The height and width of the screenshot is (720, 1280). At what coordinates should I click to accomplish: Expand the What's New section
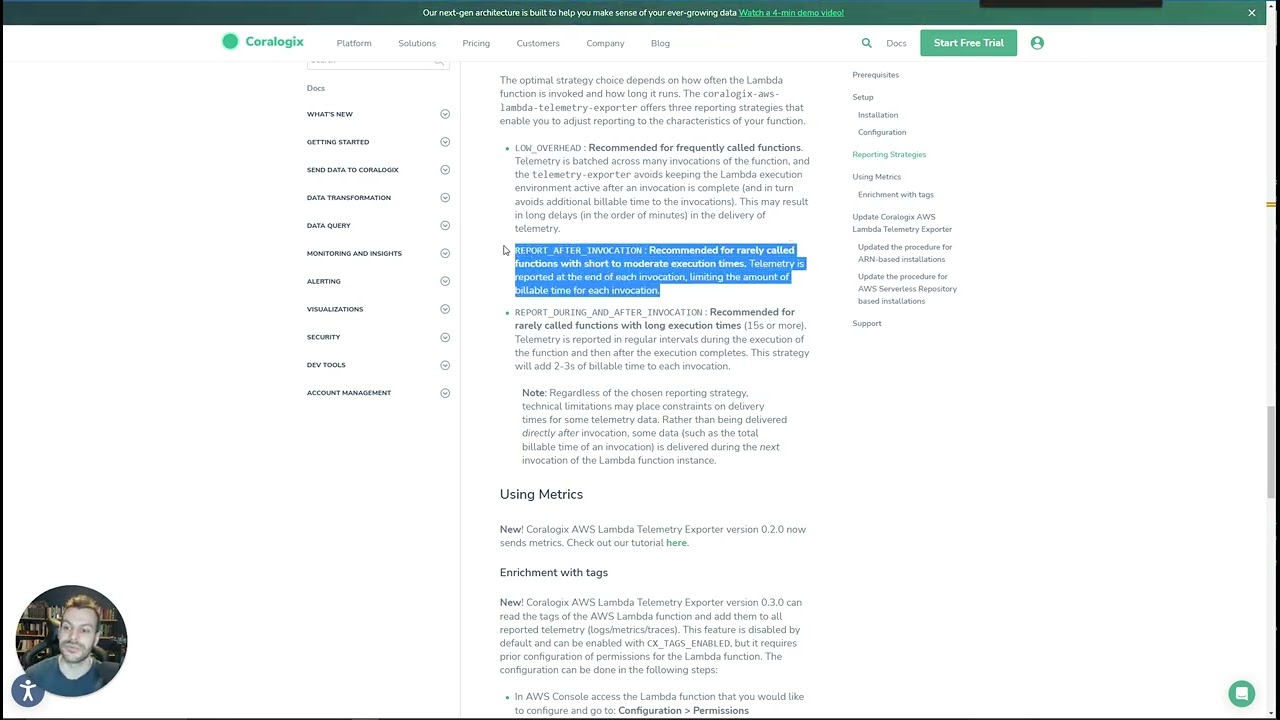(445, 114)
